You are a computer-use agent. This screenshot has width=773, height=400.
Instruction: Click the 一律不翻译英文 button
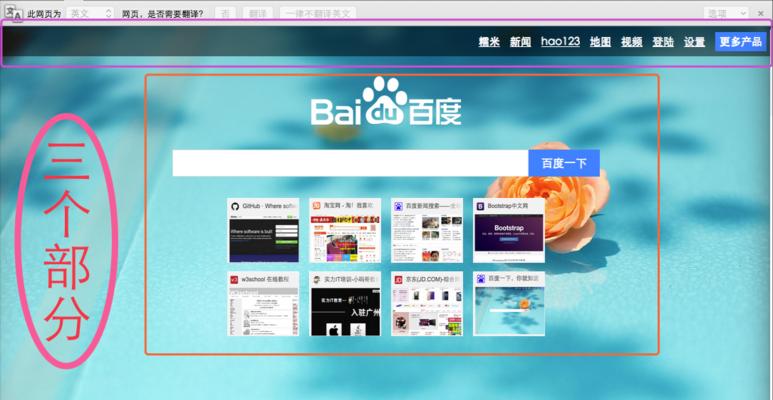[x=318, y=14]
